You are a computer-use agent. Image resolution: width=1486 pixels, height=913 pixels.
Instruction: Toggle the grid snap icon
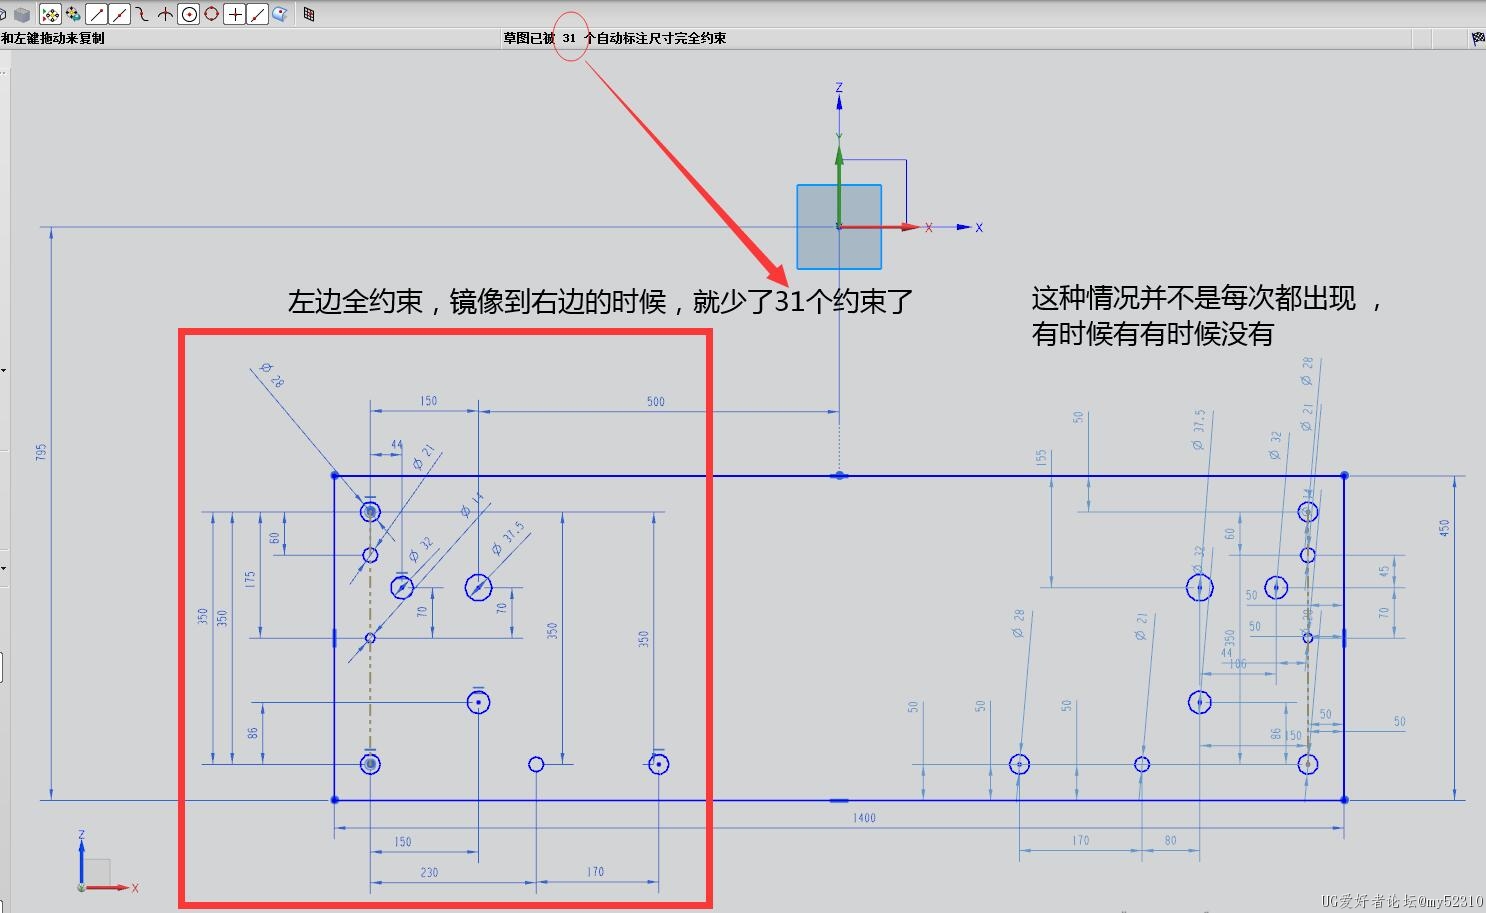pyautogui.click(x=309, y=14)
